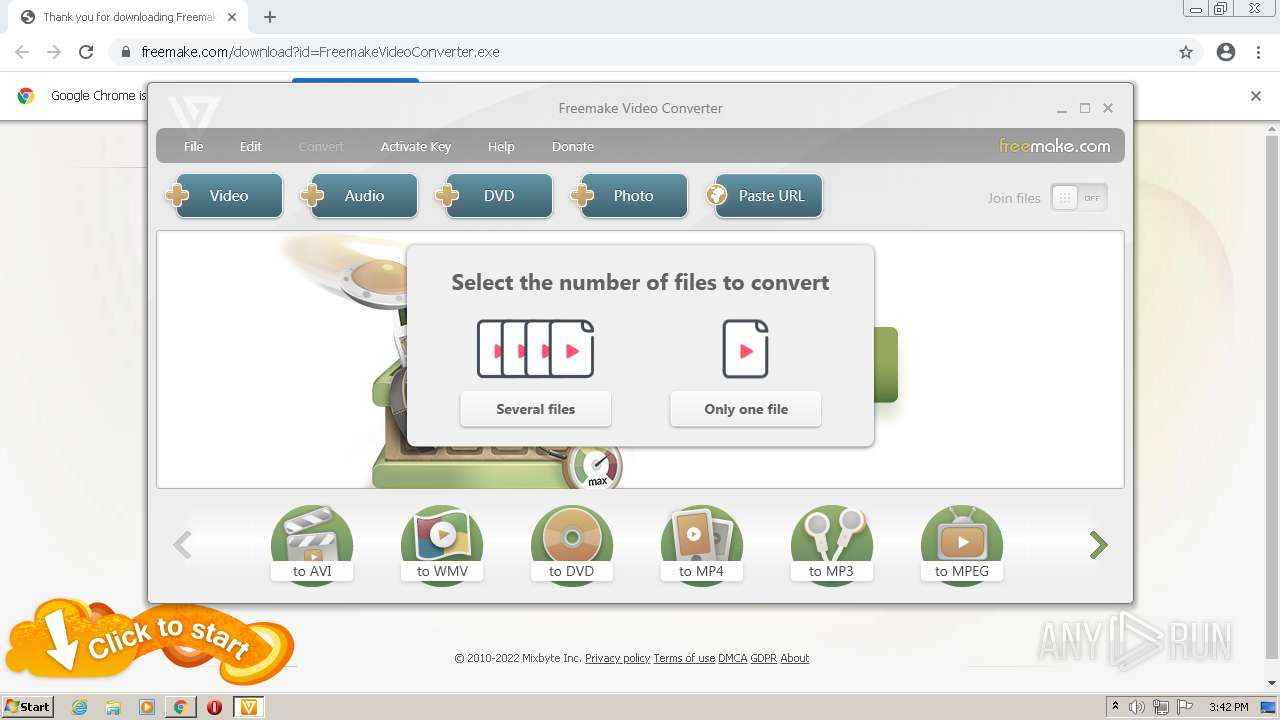
Task: Reload the page in Chrome
Action: click(86, 52)
